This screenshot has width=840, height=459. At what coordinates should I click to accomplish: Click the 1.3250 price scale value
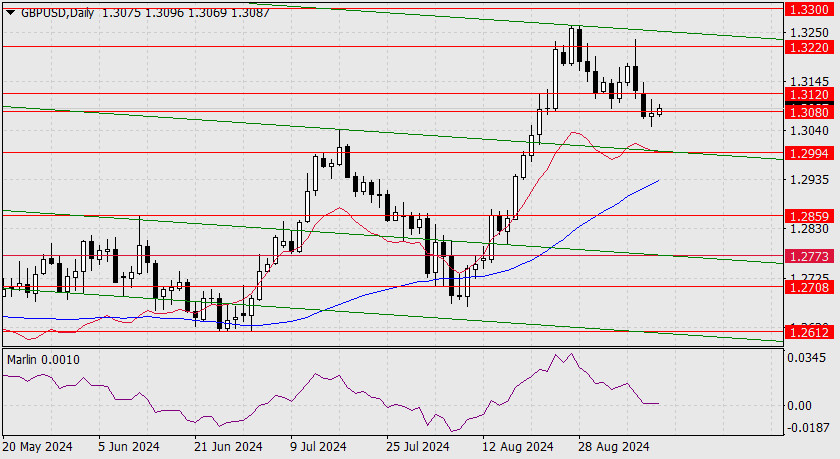(809, 33)
